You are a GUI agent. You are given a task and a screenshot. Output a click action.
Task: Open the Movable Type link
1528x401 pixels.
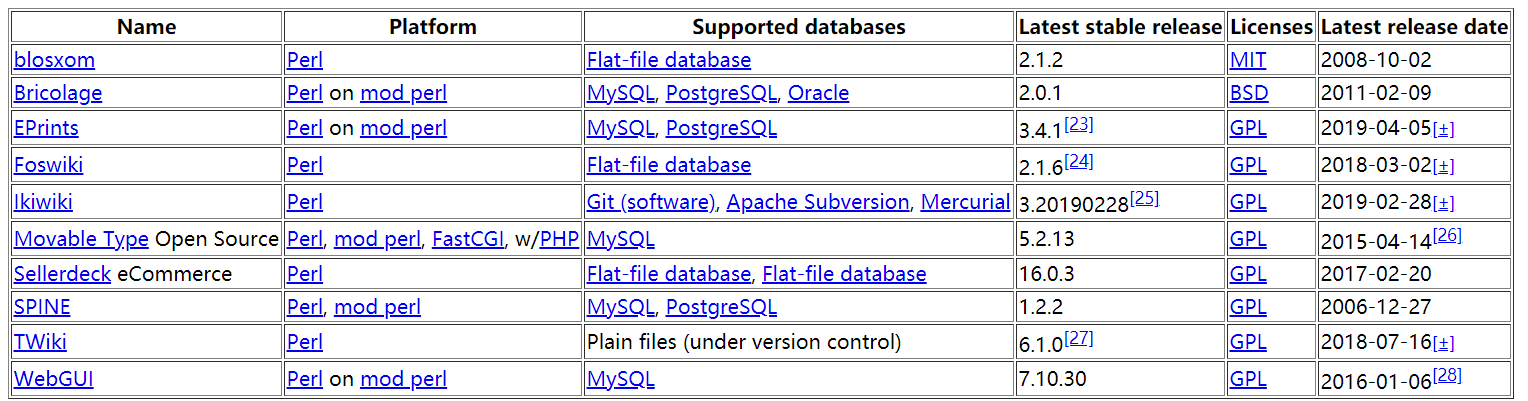[x=81, y=240]
